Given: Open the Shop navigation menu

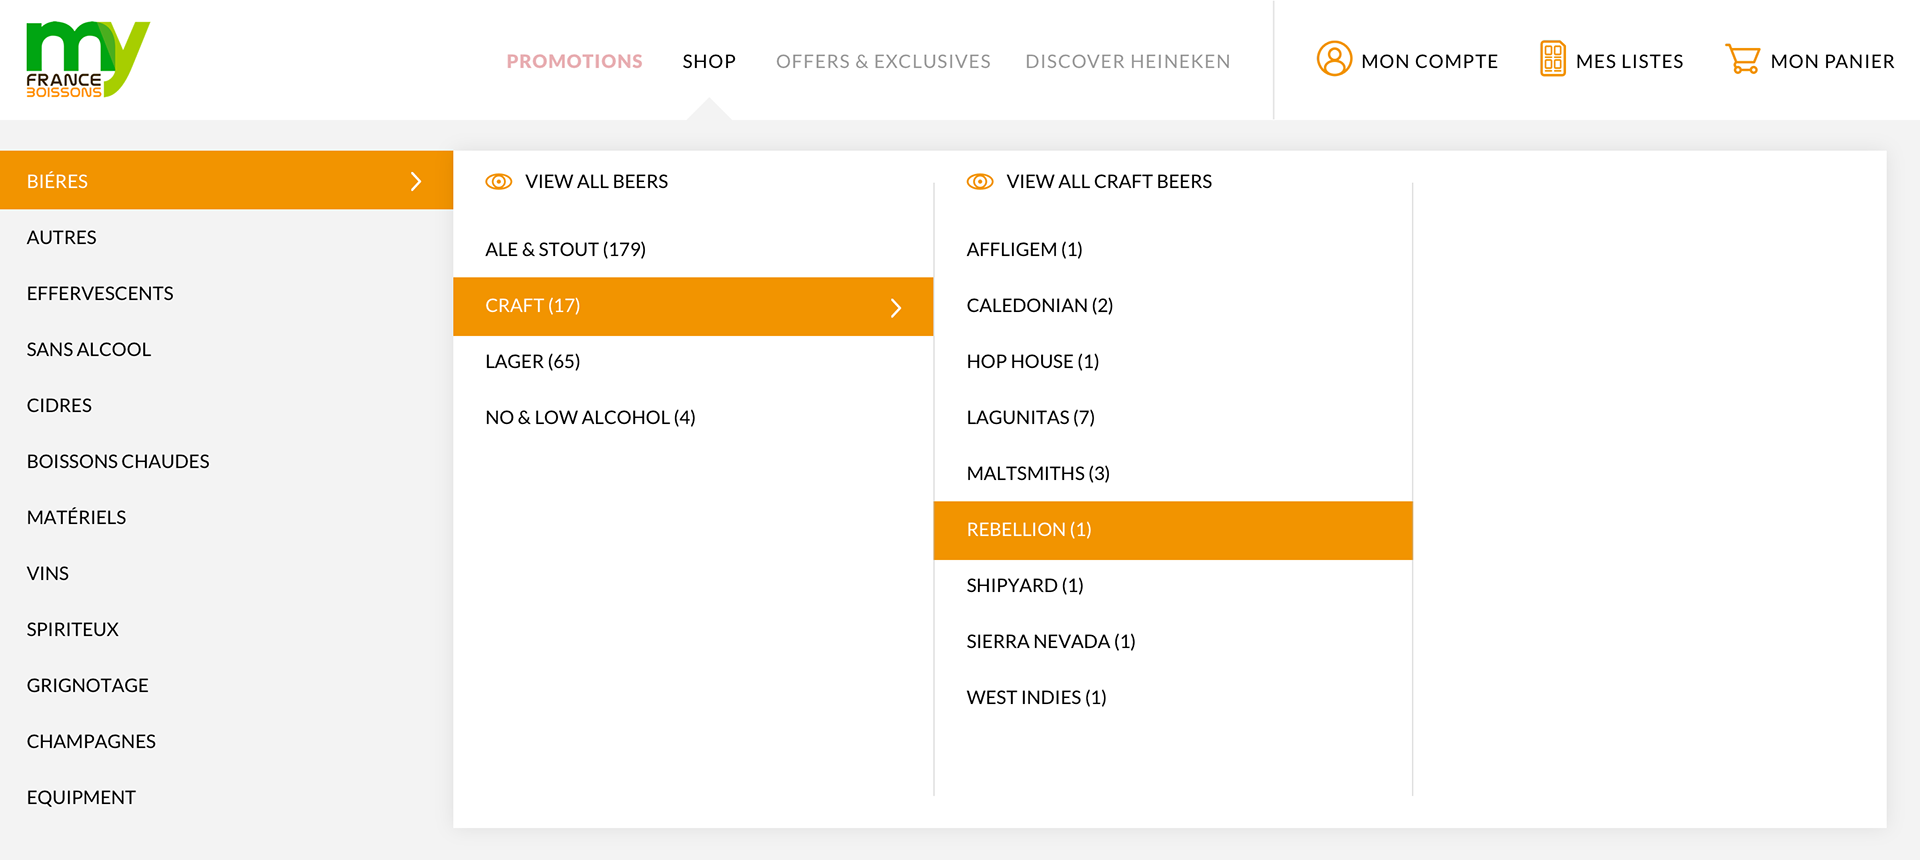Looking at the screenshot, I should coord(709,61).
